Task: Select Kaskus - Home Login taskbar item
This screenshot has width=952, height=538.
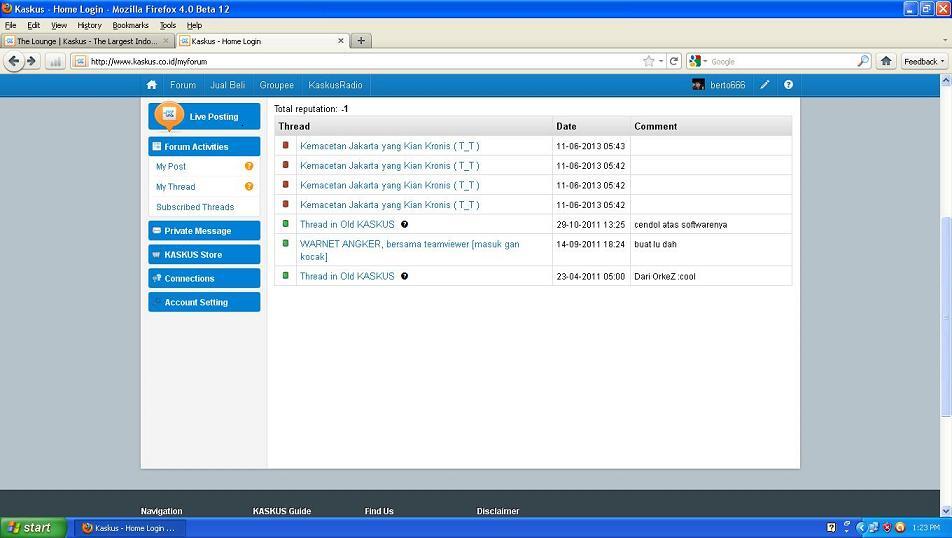Action: [131, 528]
